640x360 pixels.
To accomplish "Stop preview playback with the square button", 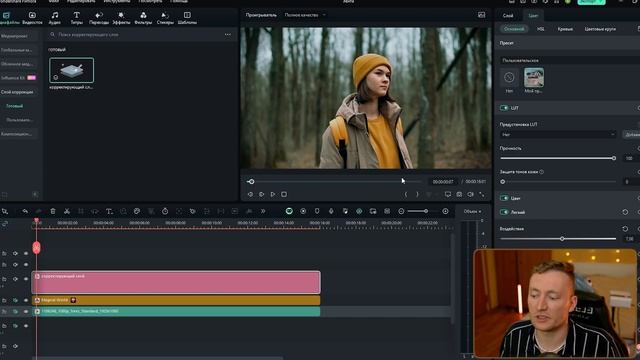I will [284, 194].
